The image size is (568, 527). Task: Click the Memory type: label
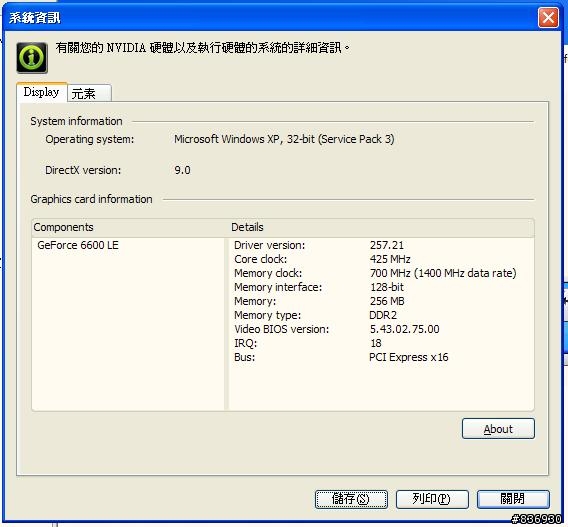[267, 315]
